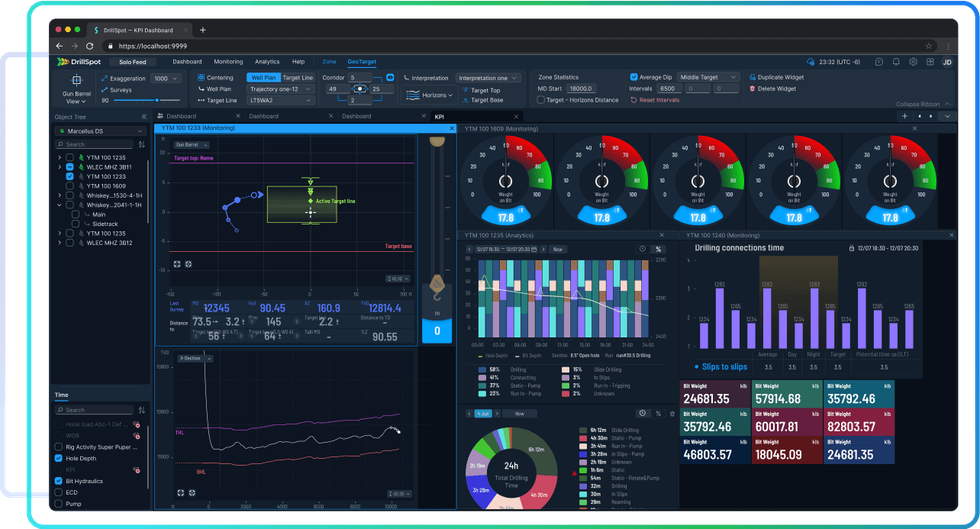Open the Analytics menu

point(267,62)
